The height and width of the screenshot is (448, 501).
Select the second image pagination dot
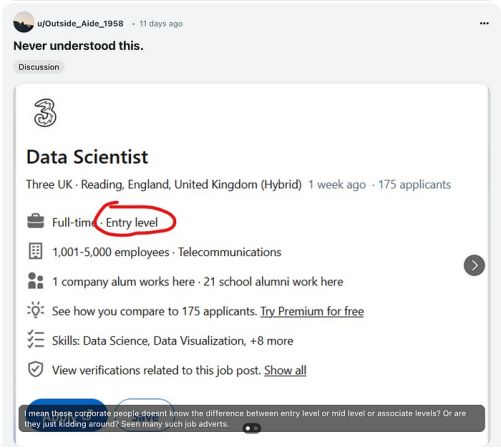(x=256, y=428)
